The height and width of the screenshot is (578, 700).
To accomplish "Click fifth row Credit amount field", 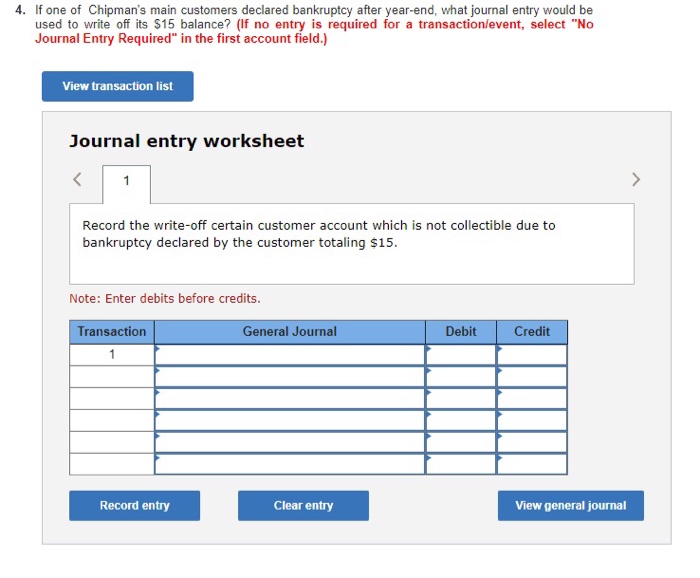I will pyautogui.click(x=532, y=442).
